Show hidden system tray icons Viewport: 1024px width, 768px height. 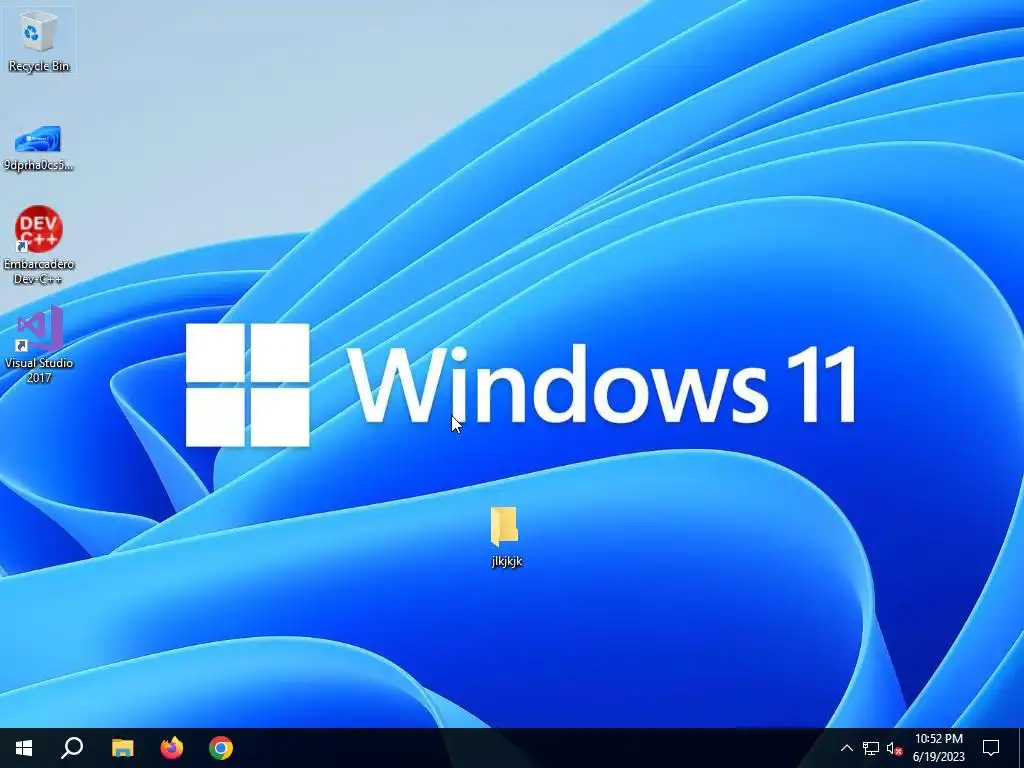846,748
